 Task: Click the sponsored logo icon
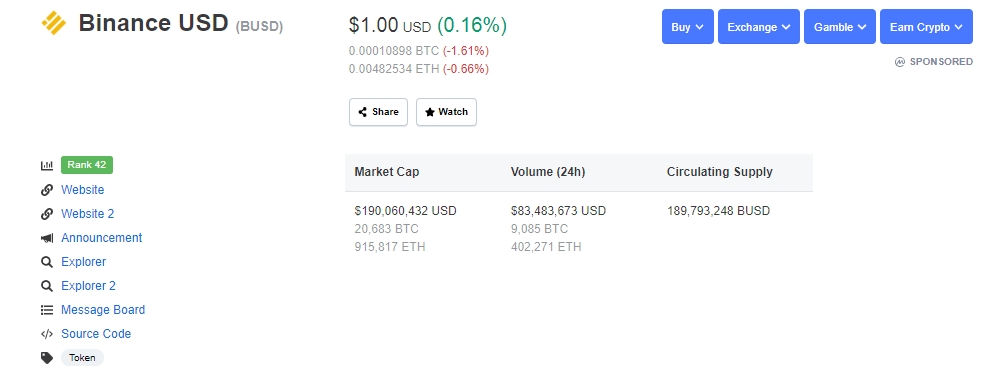[x=900, y=62]
